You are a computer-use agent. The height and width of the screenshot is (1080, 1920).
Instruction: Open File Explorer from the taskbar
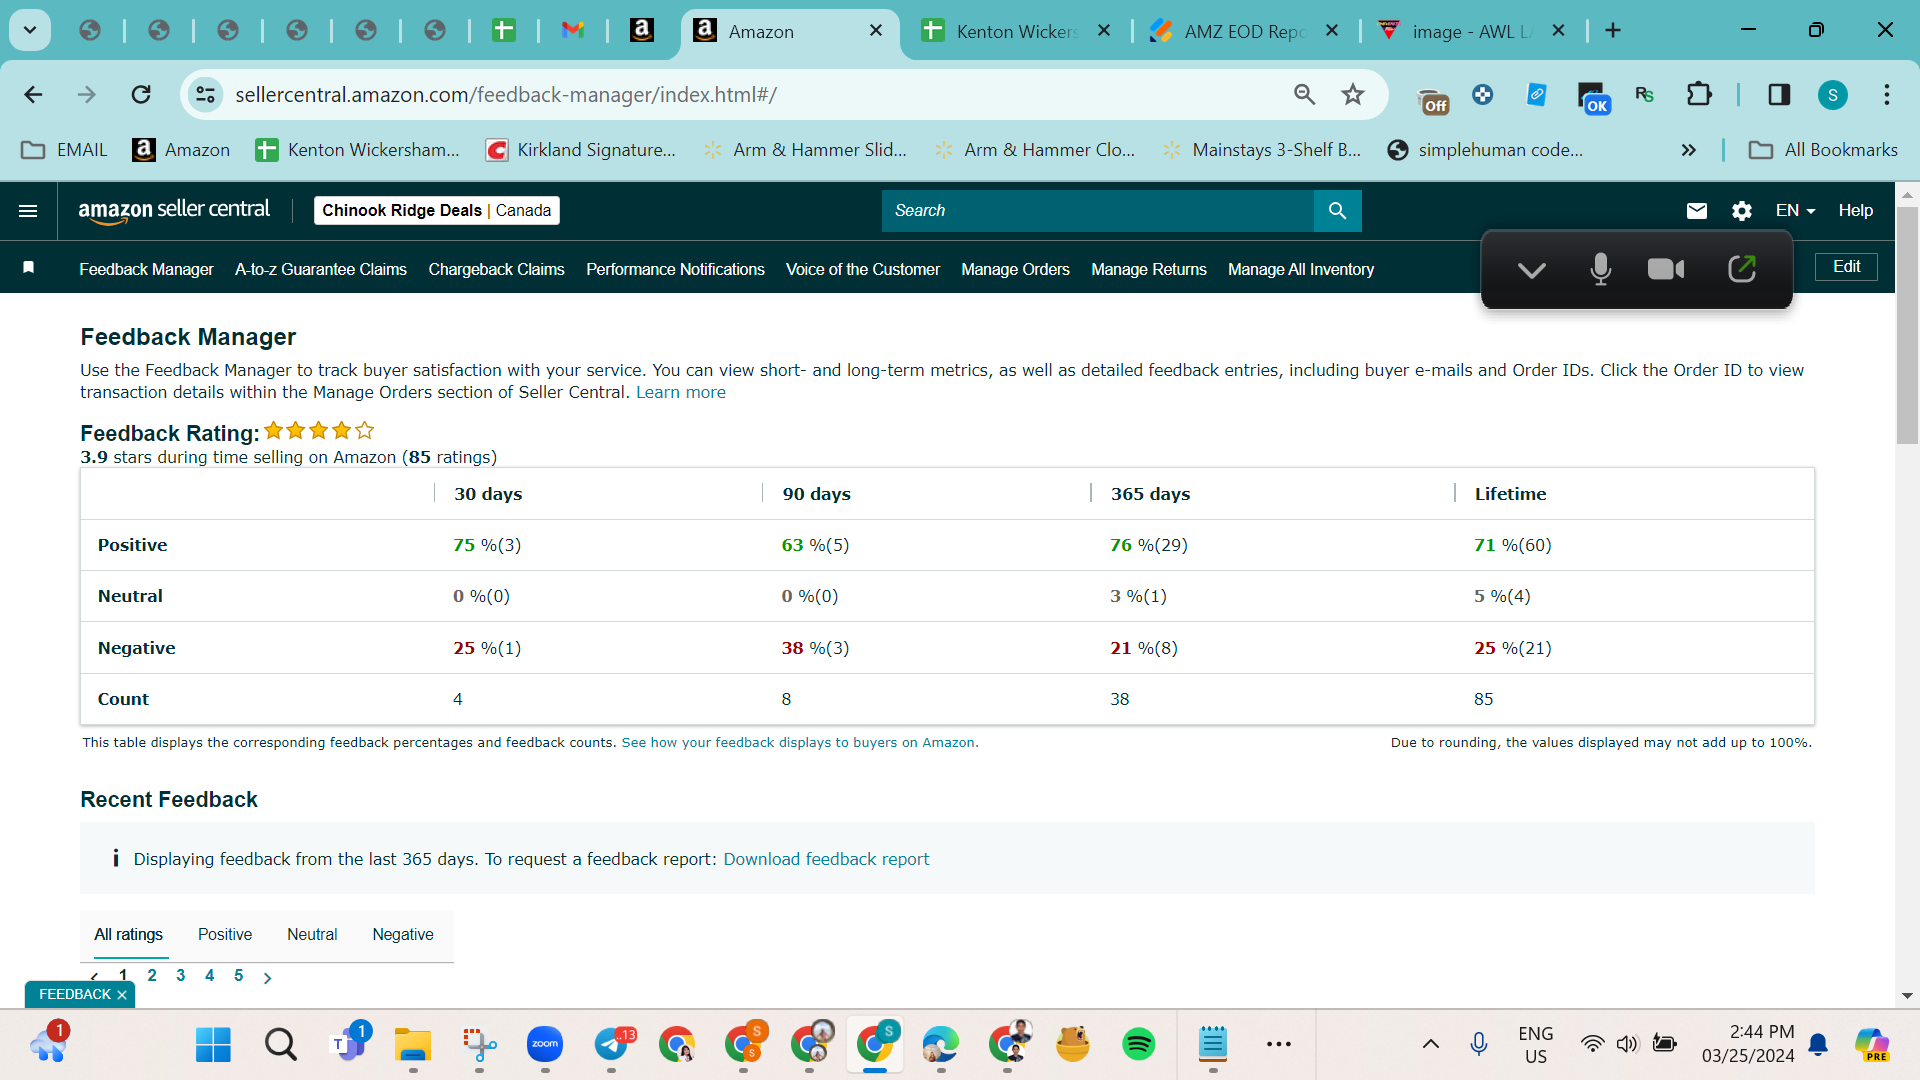tap(413, 1045)
